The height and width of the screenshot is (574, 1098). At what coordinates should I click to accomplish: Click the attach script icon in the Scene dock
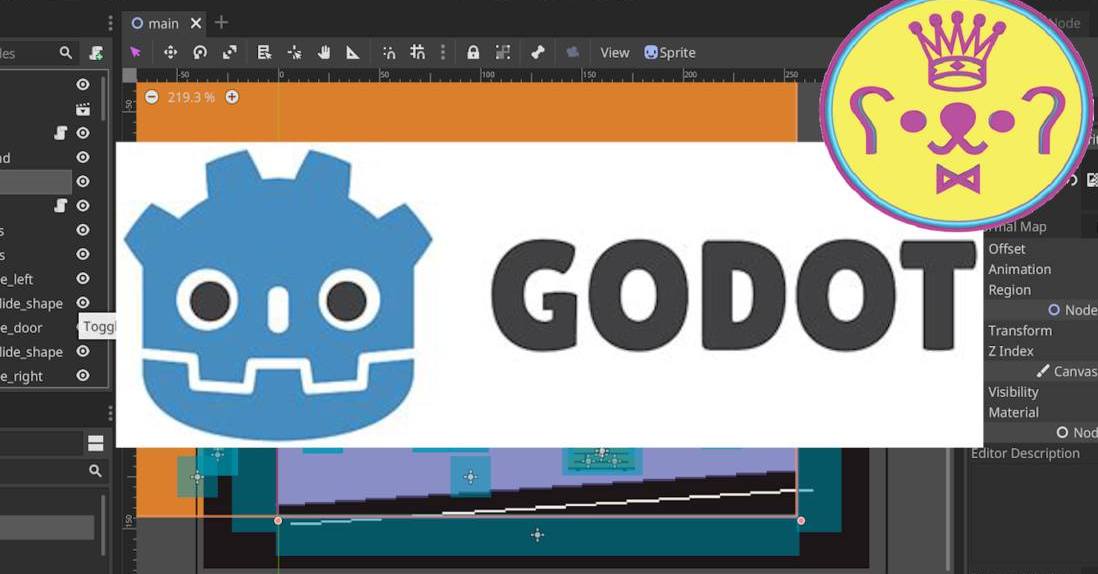[x=97, y=52]
